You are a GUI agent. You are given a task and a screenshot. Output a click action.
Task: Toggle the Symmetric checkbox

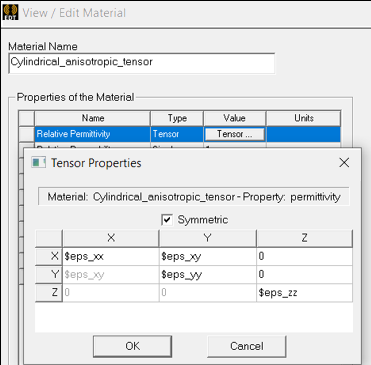(167, 220)
